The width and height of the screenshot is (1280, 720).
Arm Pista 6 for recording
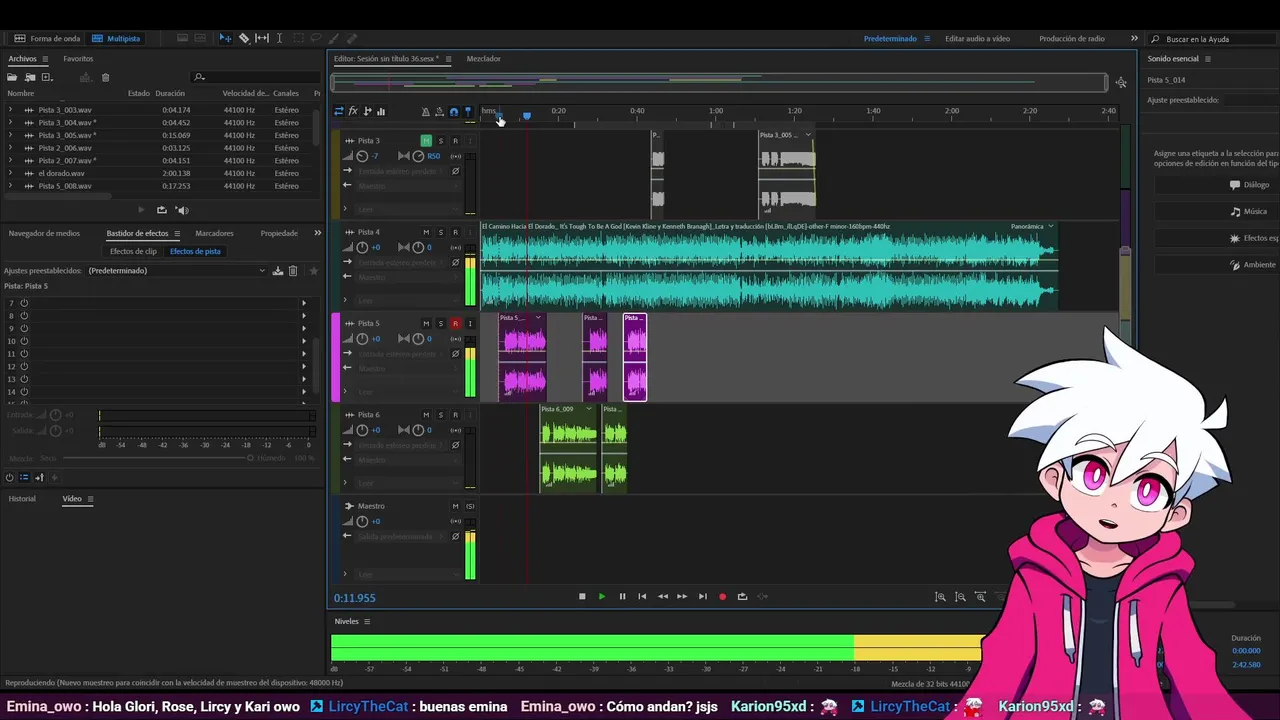(x=455, y=414)
